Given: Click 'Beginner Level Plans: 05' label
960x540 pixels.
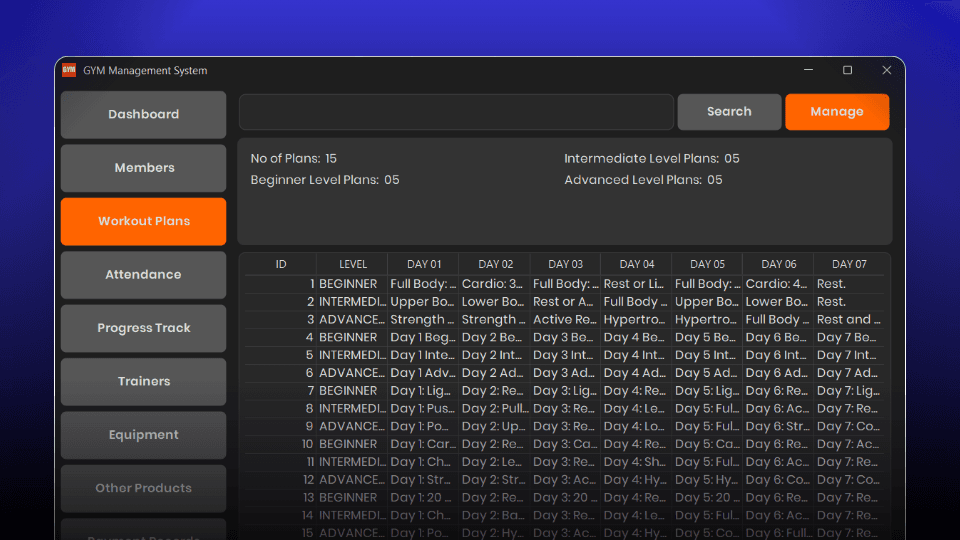Looking at the screenshot, I should coord(324,180).
